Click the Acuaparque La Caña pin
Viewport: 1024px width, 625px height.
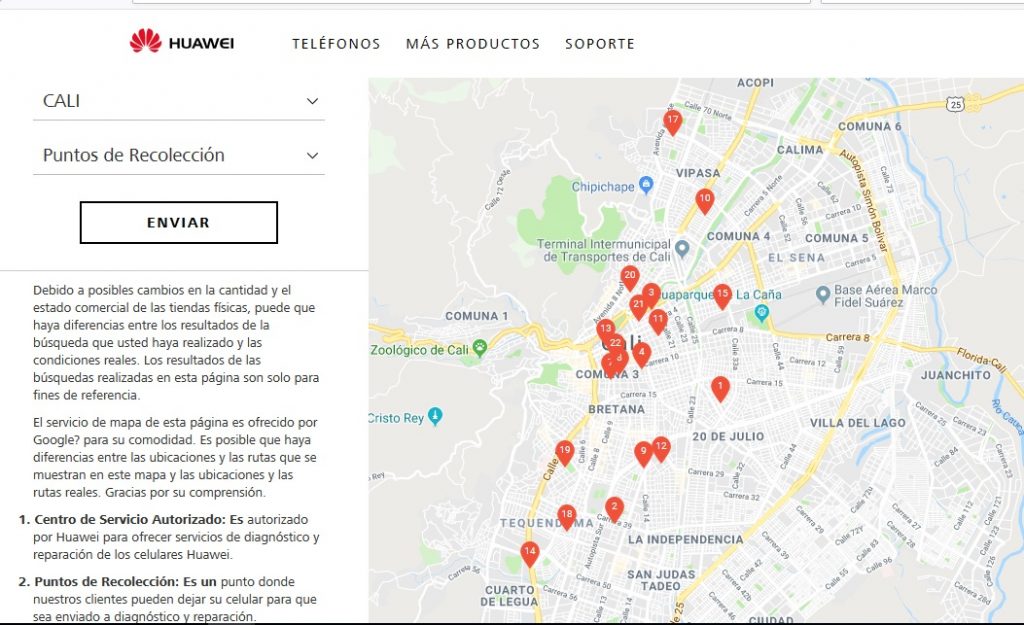pos(761,313)
